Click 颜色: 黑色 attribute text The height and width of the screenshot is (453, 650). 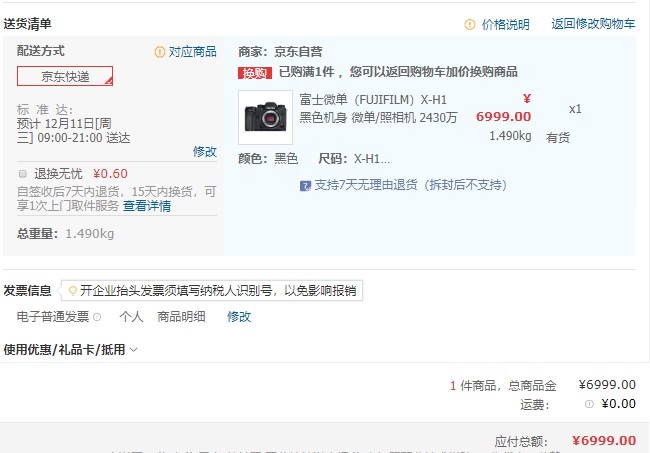[268, 159]
